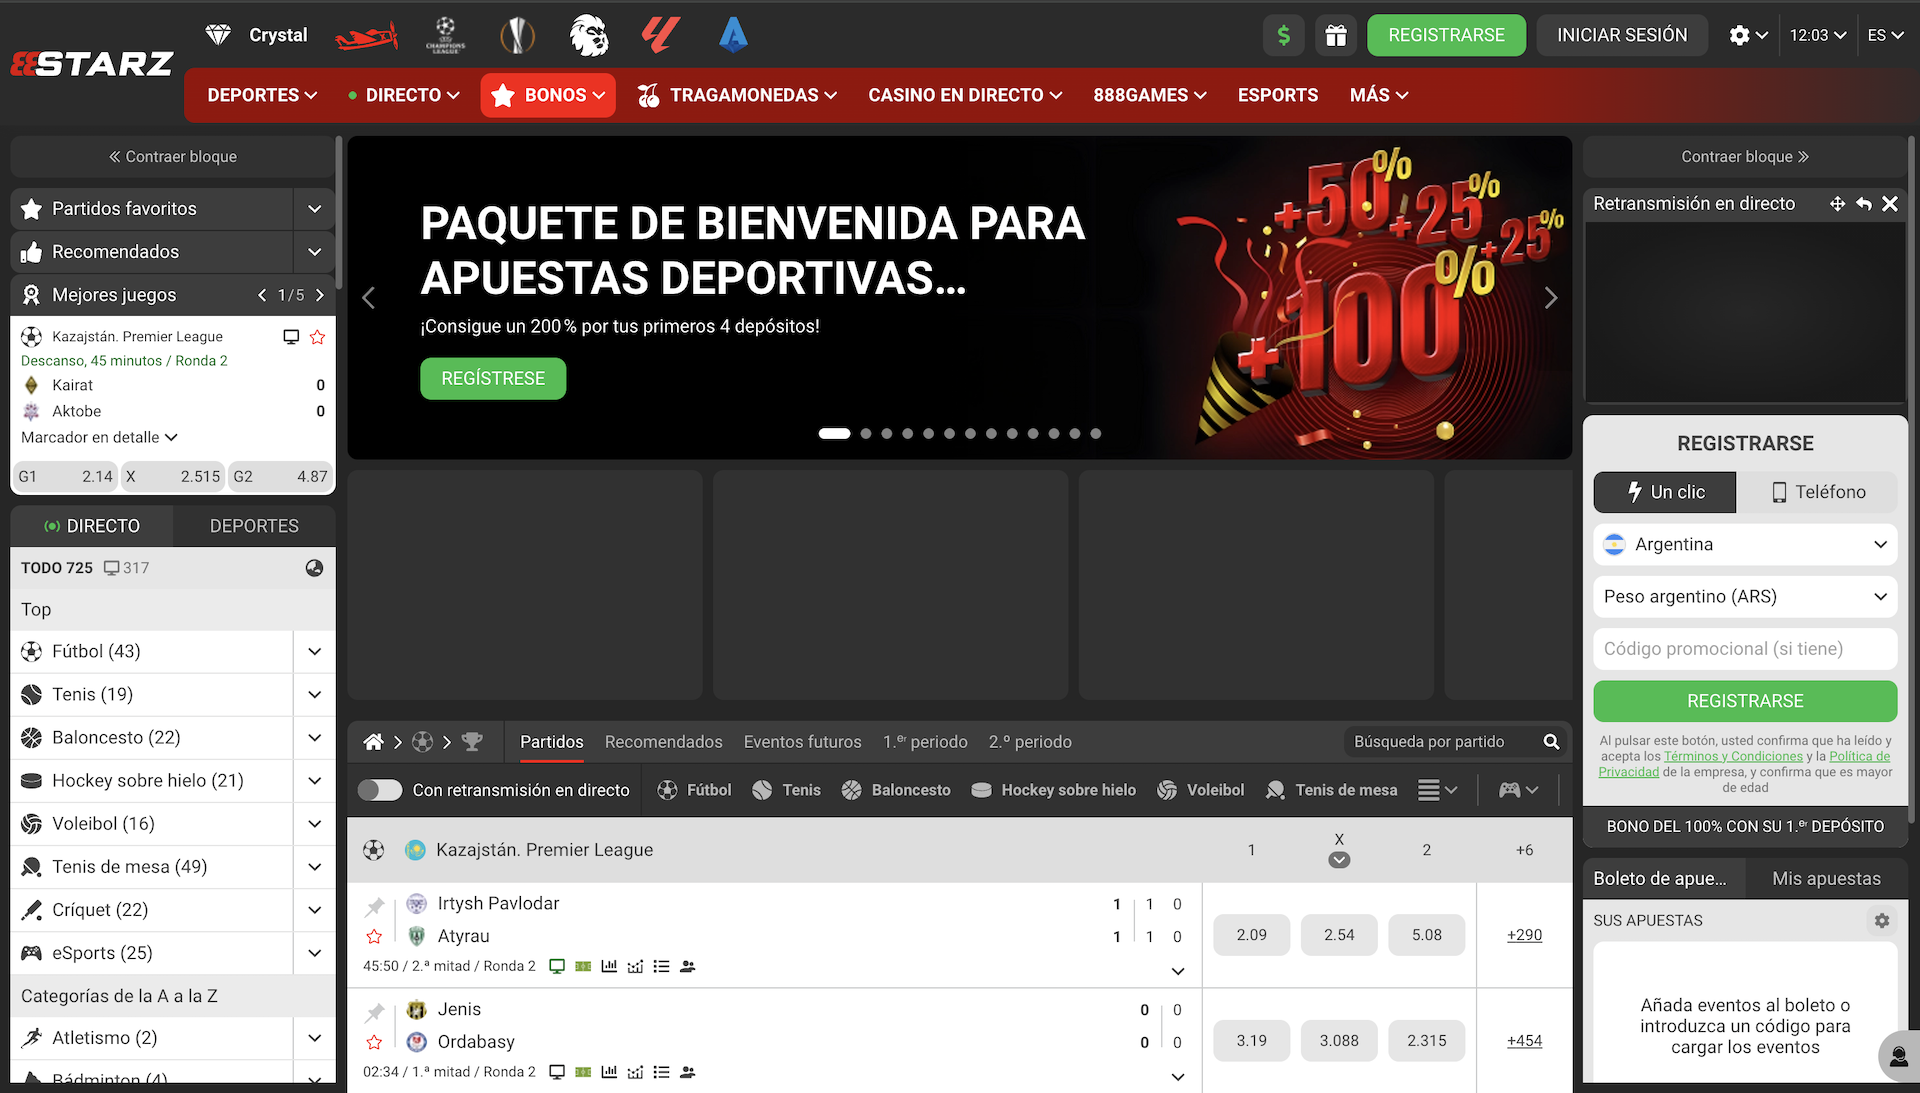Click INICIAR SESIÓN in the header
This screenshot has height=1093, width=1920.
pos(1621,34)
